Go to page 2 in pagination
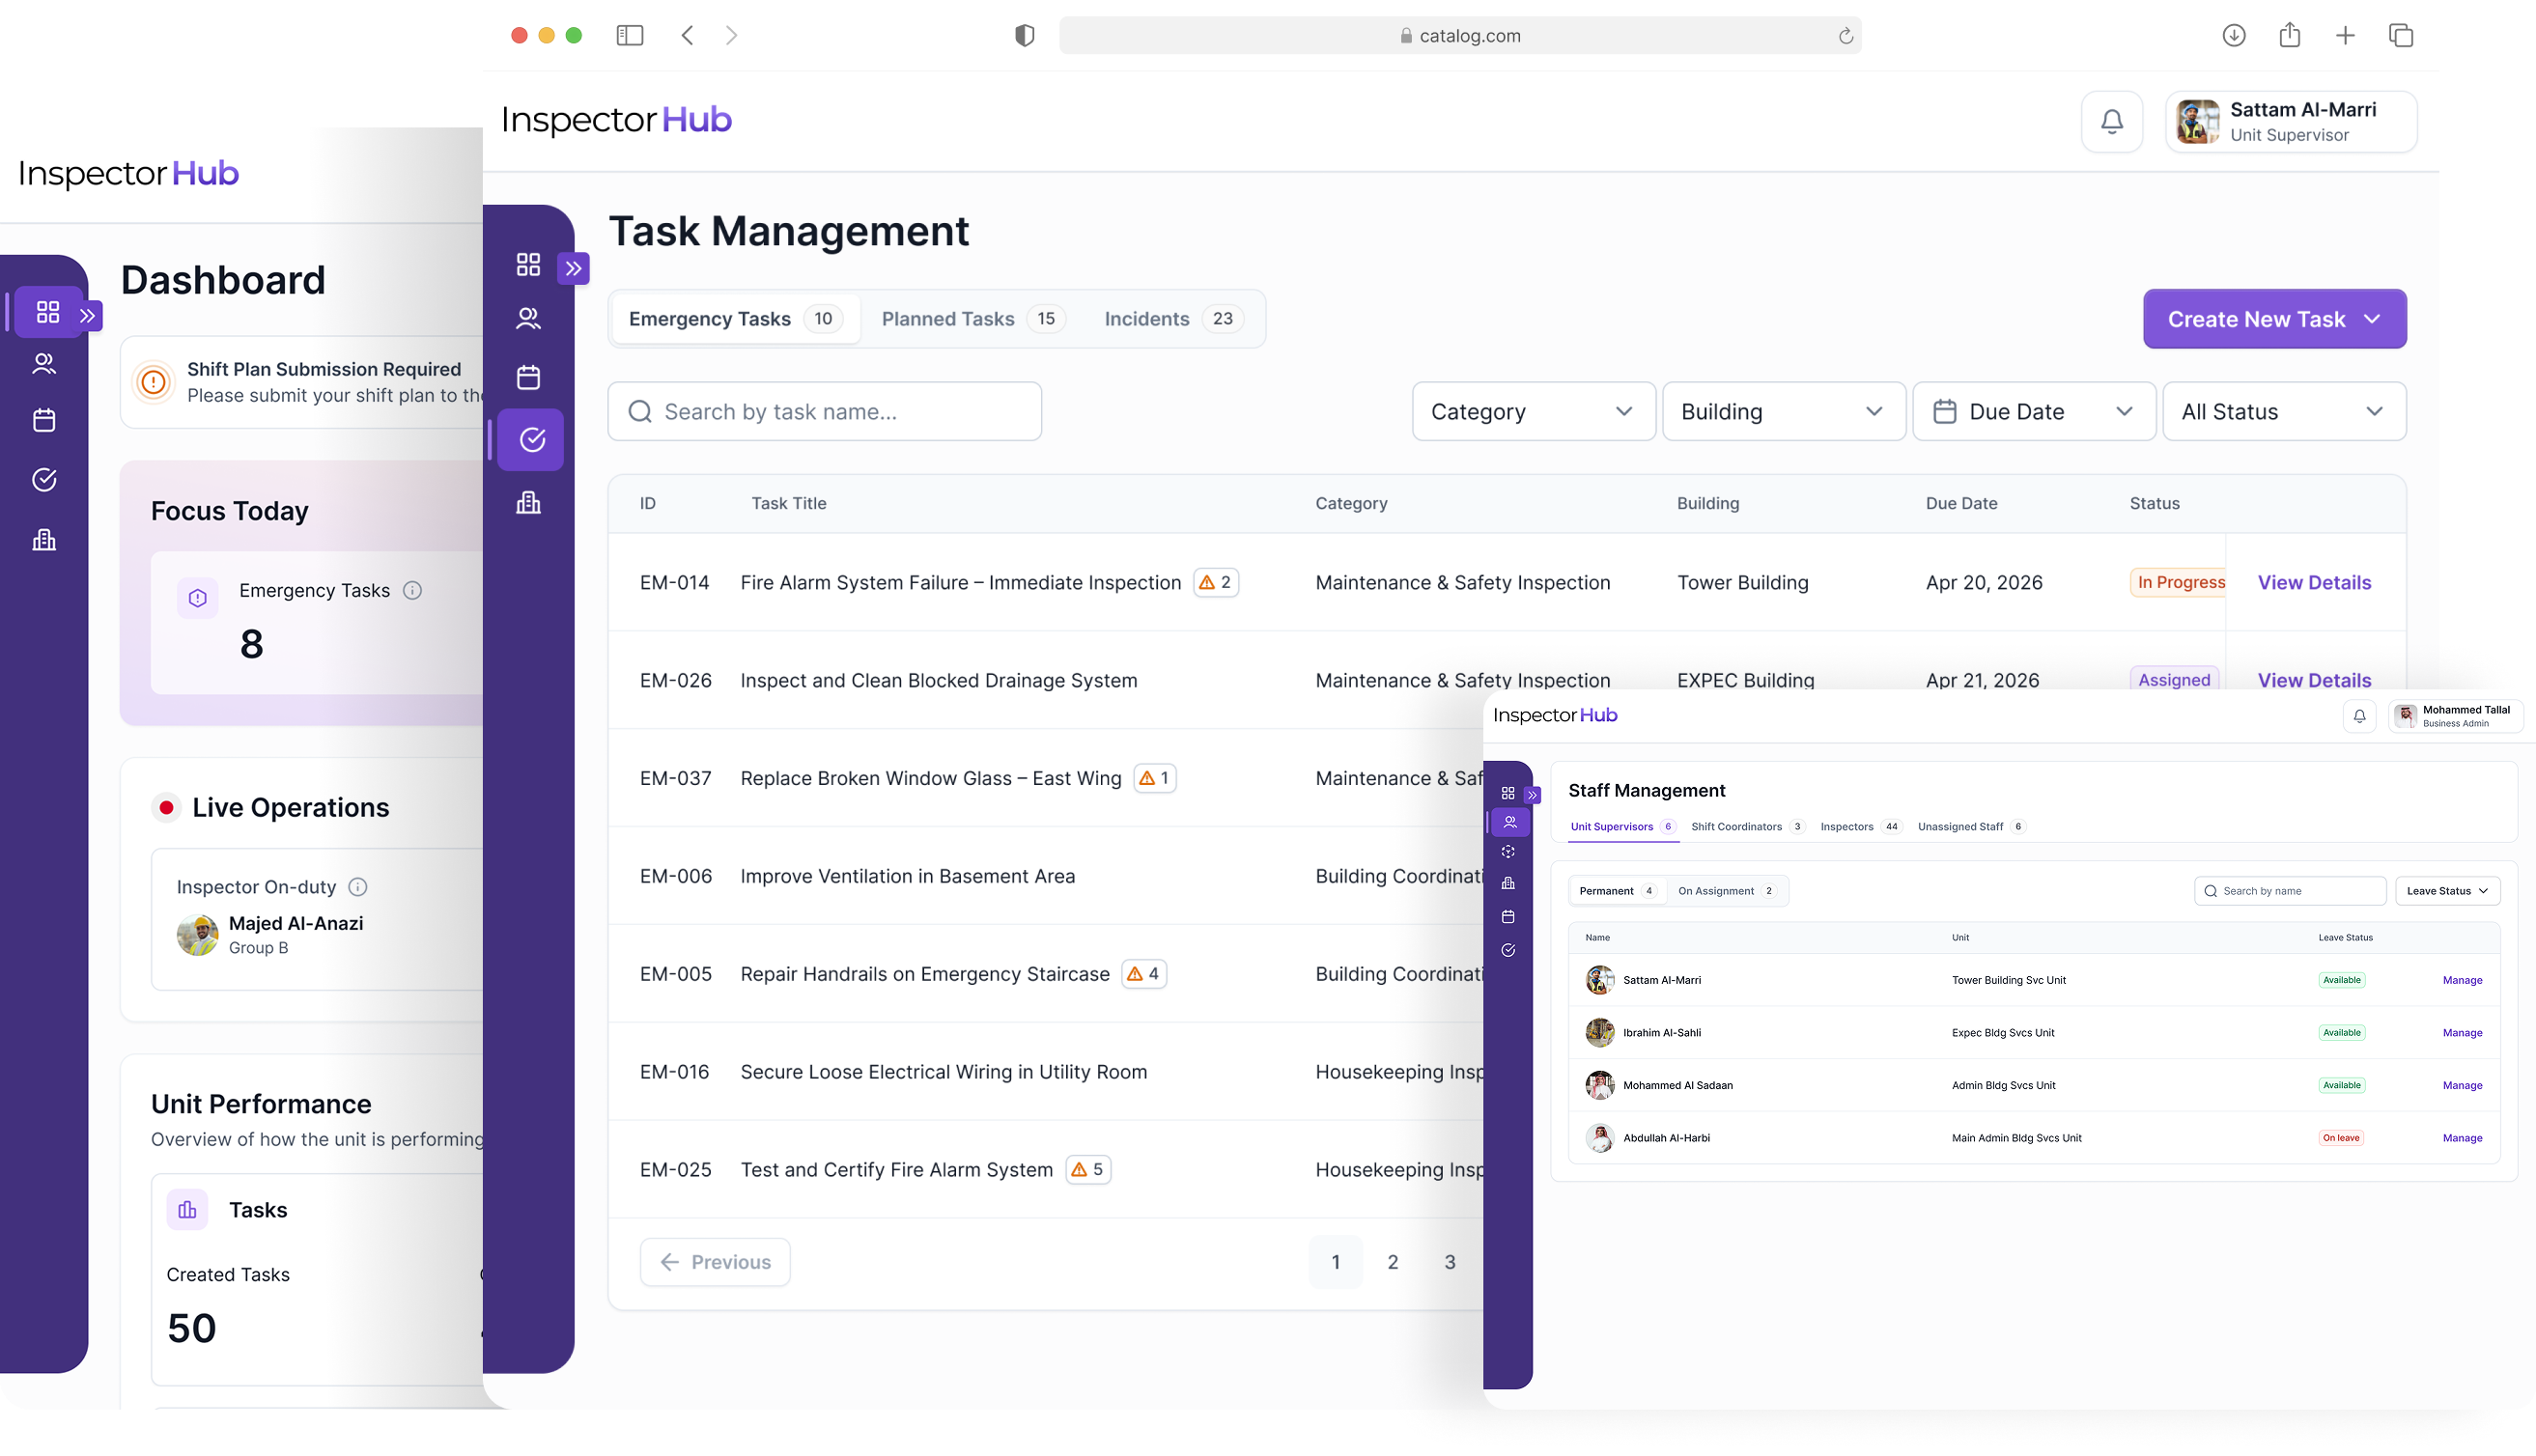Viewport: 2536px width, 1456px height. tap(1392, 1262)
